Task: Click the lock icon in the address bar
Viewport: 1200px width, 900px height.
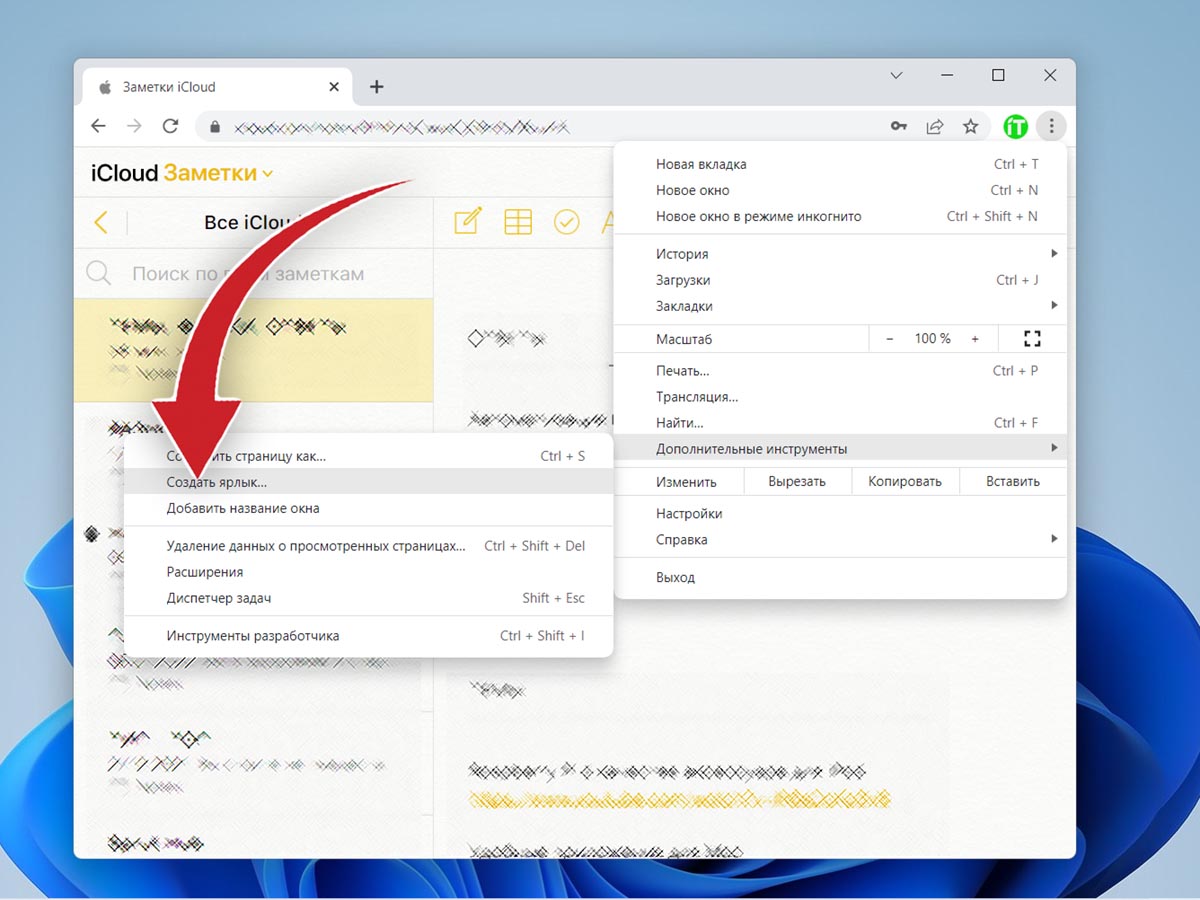Action: click(214, 127)
